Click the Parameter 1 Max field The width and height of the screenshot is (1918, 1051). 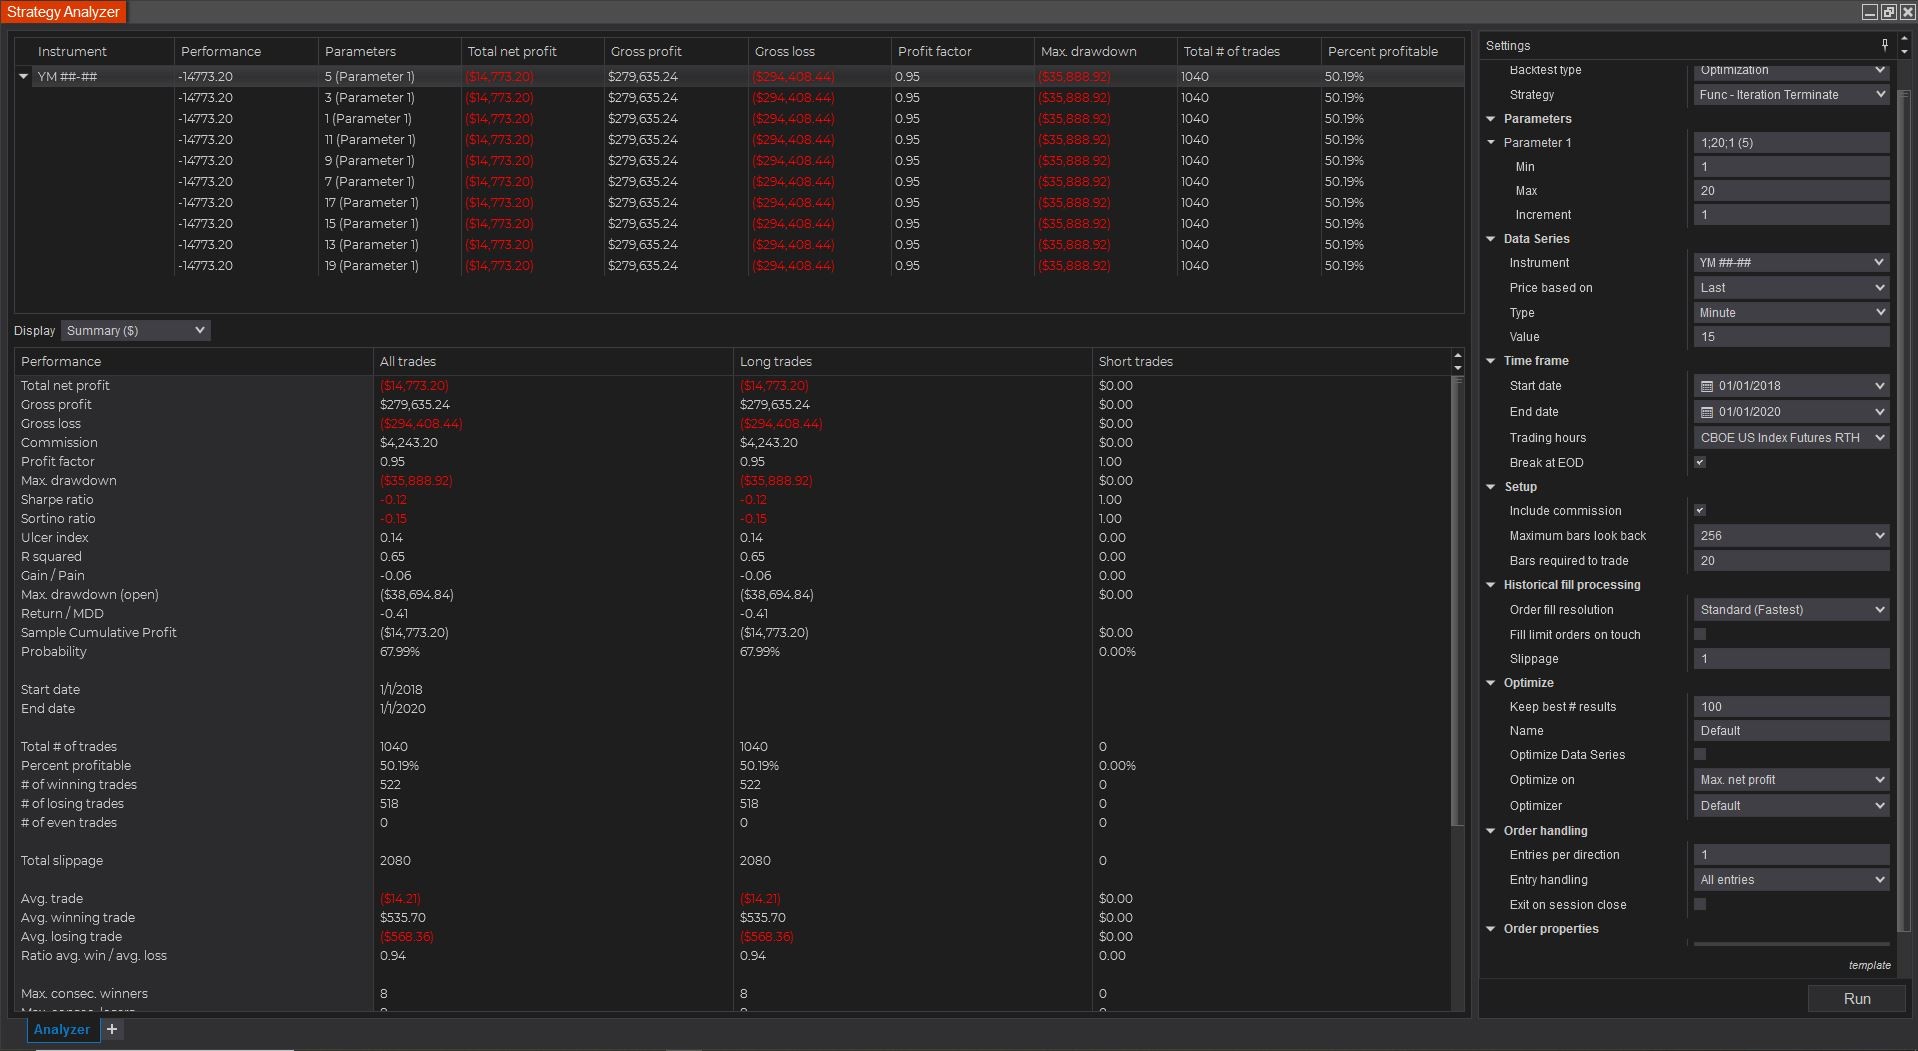point(1791,191)
